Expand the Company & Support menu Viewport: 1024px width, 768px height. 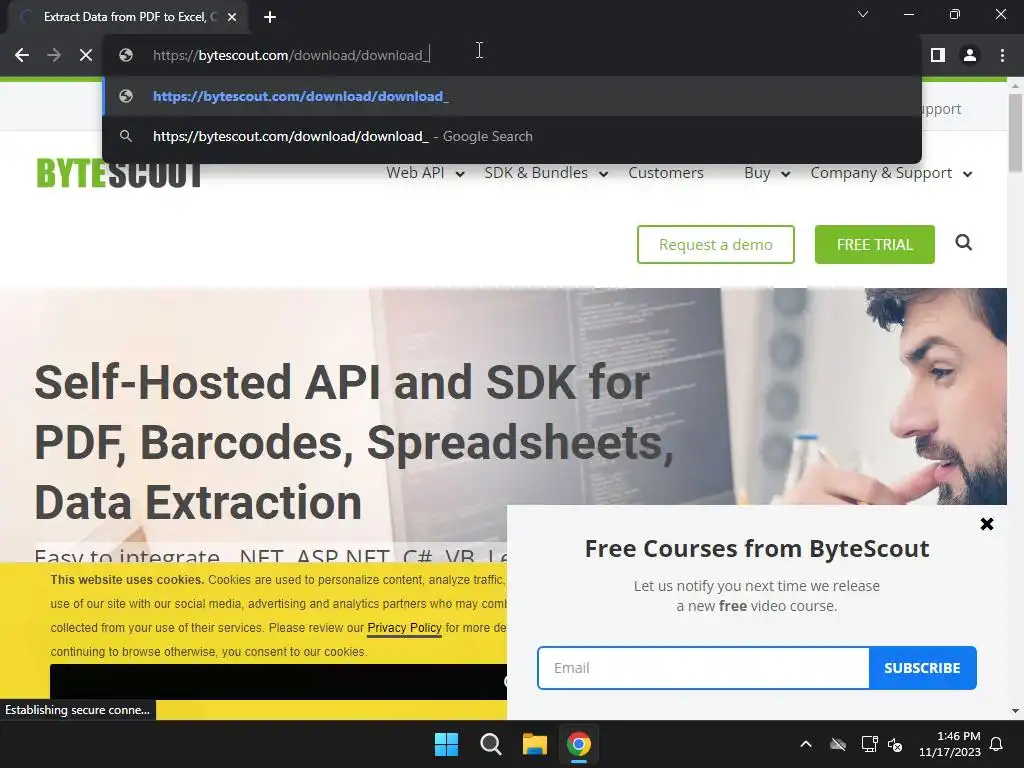(x=891, y=173)
